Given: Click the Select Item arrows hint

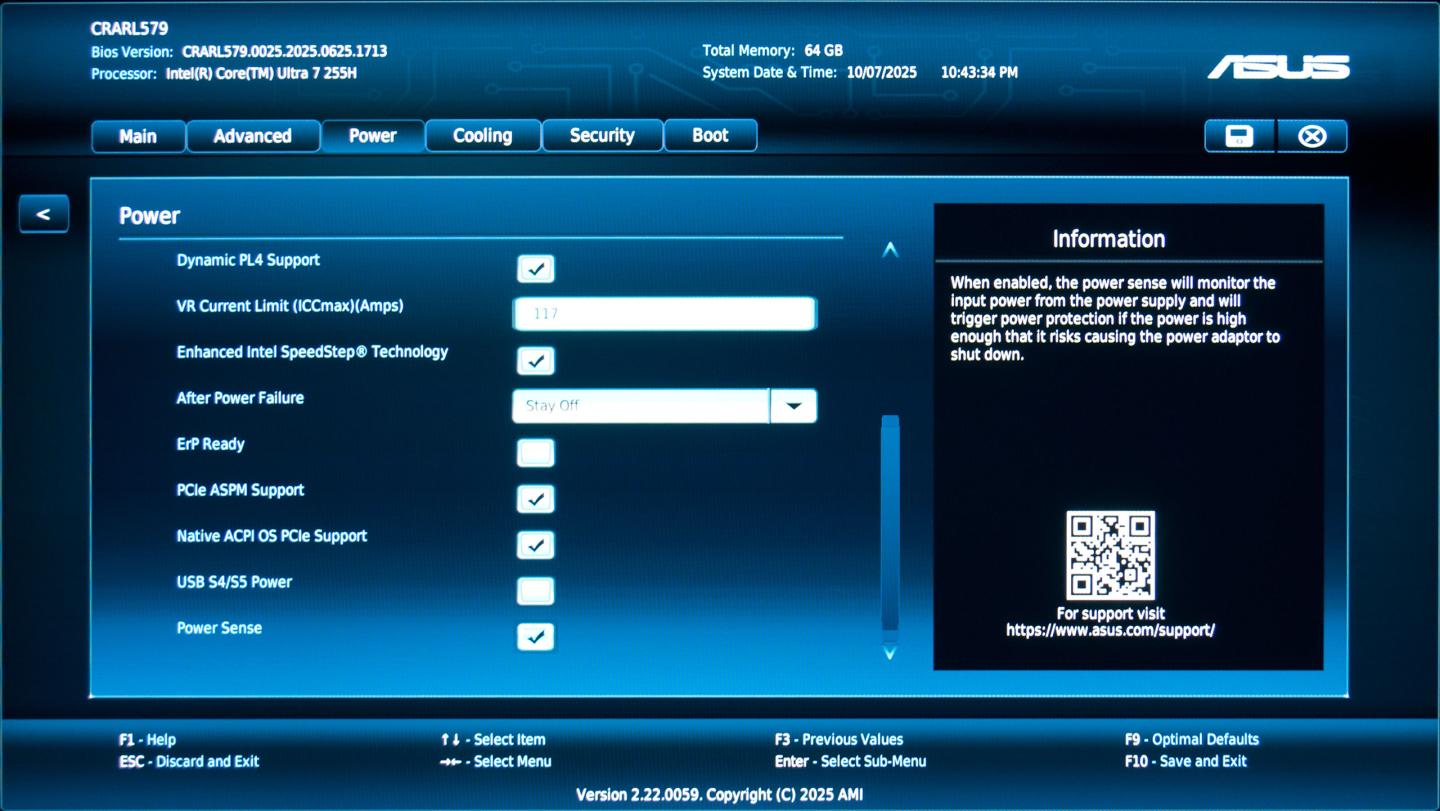Looking at the screenshot, I should click(493, 740).
